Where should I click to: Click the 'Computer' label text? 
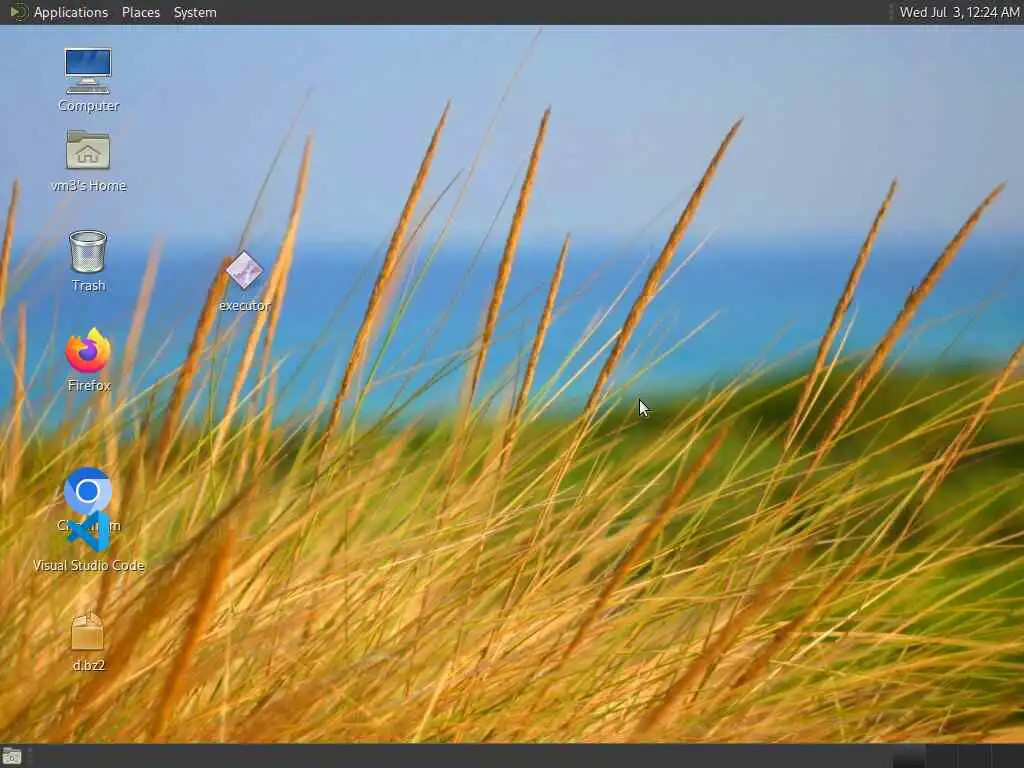click(89, 106)
